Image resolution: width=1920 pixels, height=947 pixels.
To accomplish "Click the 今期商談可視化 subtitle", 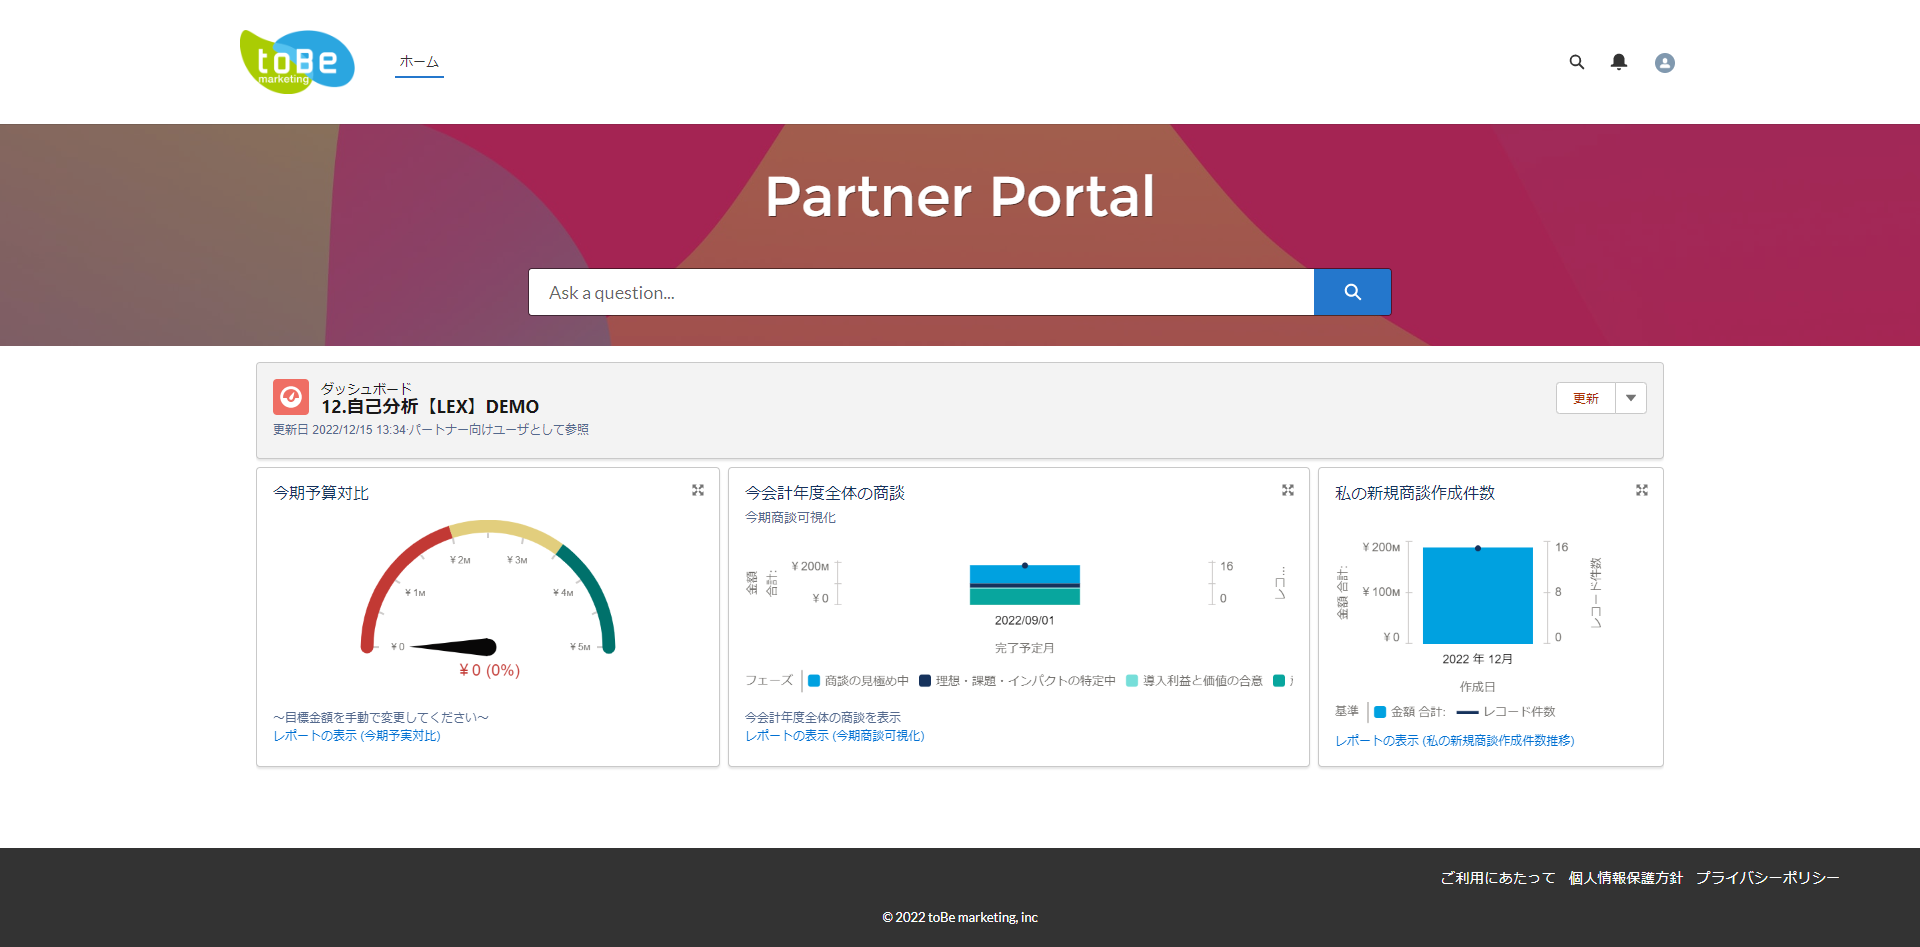I will pyautogui.click(x=790, y=518).
